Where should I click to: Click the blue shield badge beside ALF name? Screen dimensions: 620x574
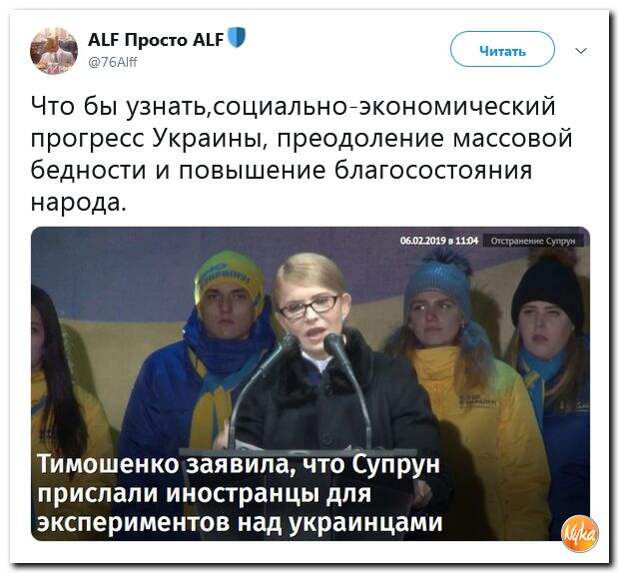tap(237, 38)
